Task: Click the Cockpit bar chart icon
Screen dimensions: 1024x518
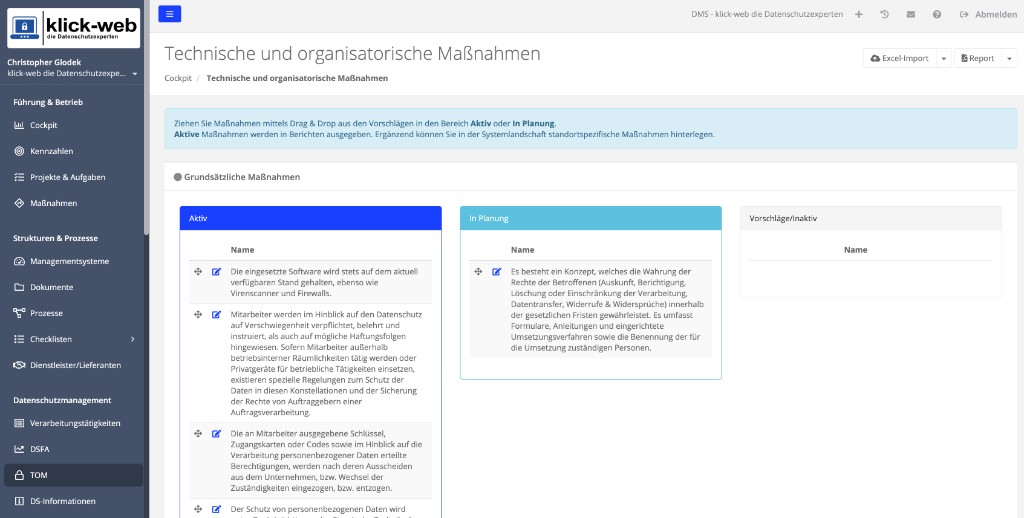Action: click(19, 125)
